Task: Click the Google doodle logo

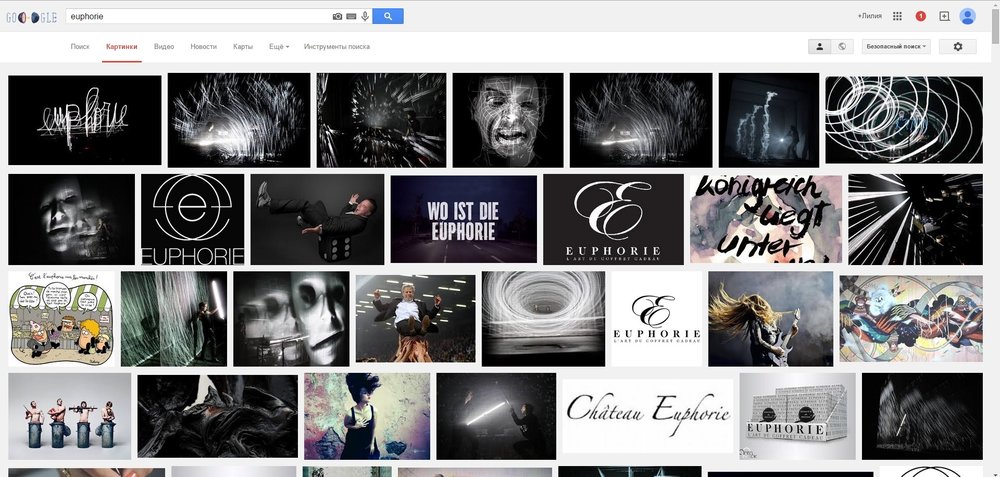Action: pyautogui.click(x=31, y=17)
